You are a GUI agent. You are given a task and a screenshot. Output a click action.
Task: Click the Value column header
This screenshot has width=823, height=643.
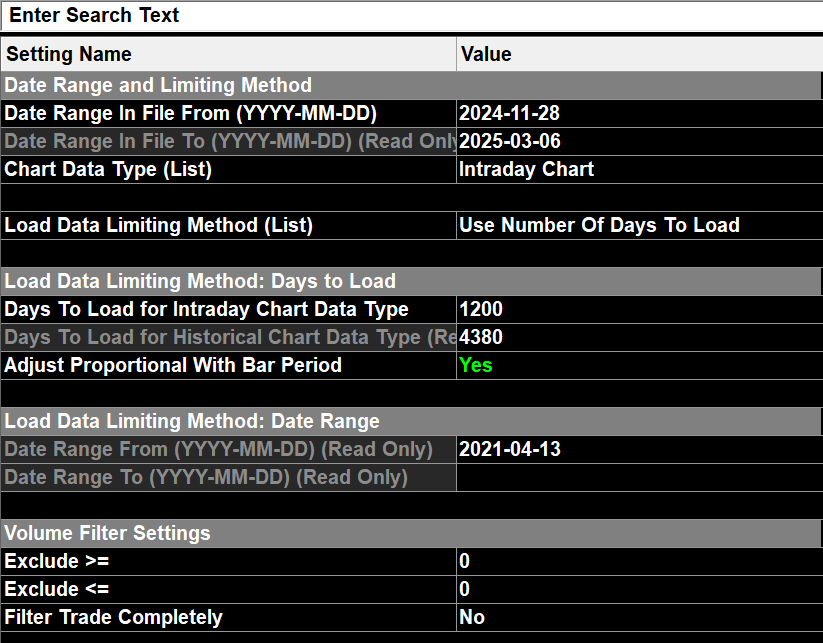640,54
